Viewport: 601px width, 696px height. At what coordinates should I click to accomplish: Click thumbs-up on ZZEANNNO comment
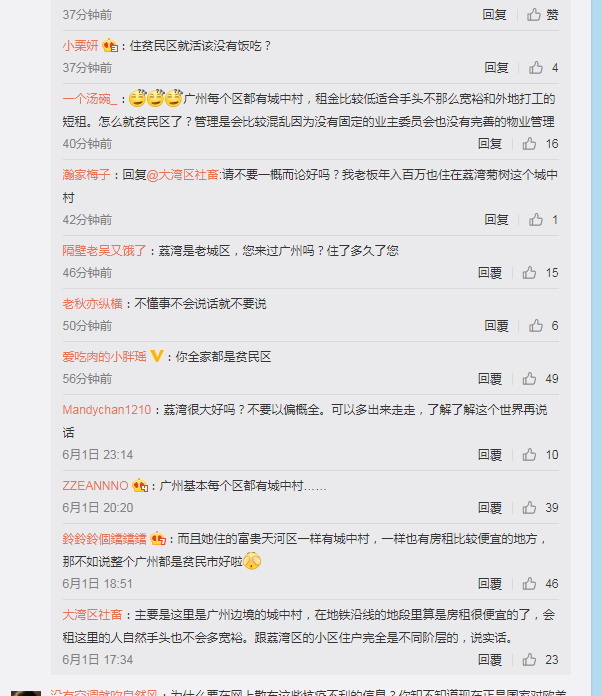[x=529, y=507]
